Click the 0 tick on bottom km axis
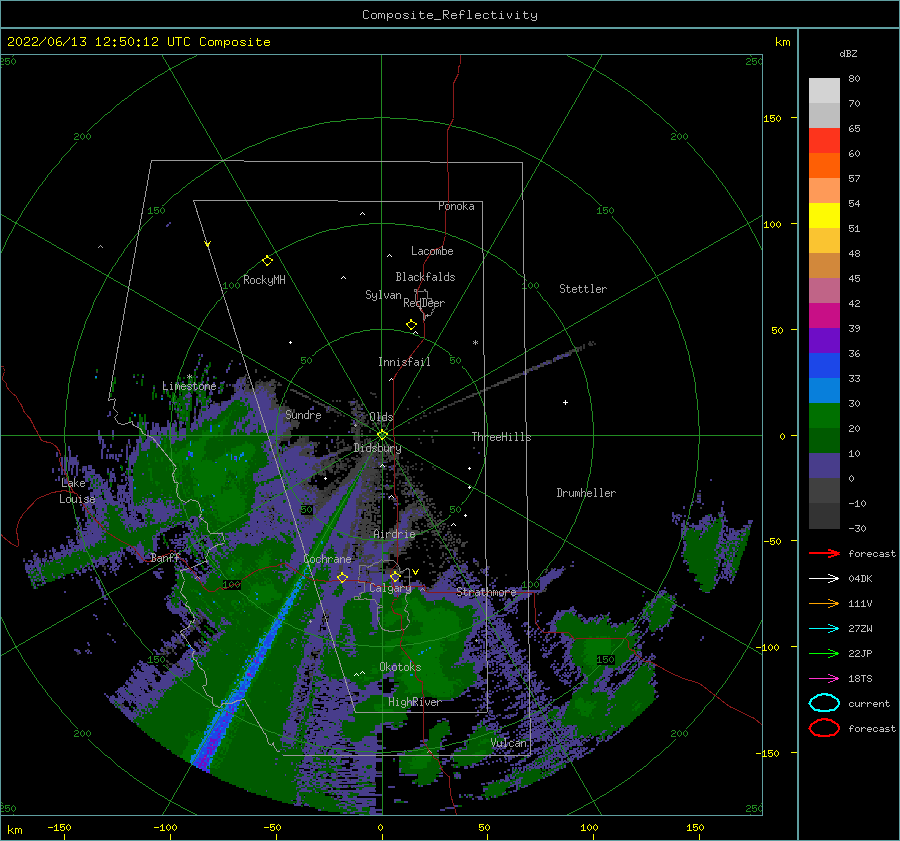 coord(380,827)
